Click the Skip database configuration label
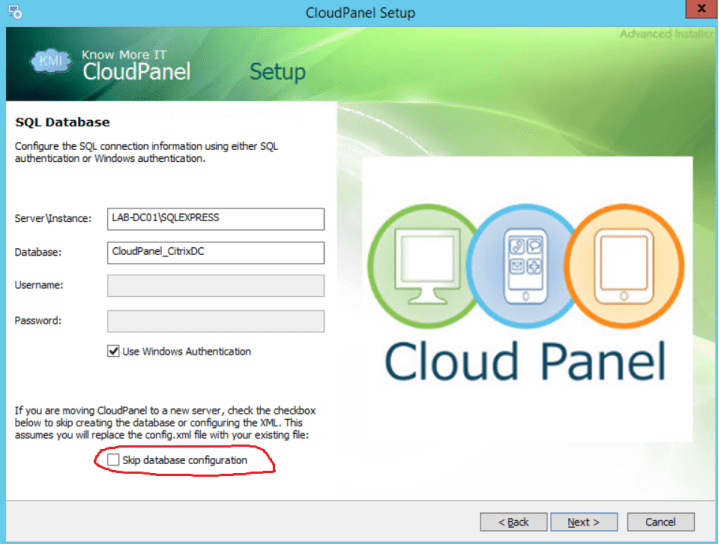This screenshot has width=719, height=544. (185, 460)
